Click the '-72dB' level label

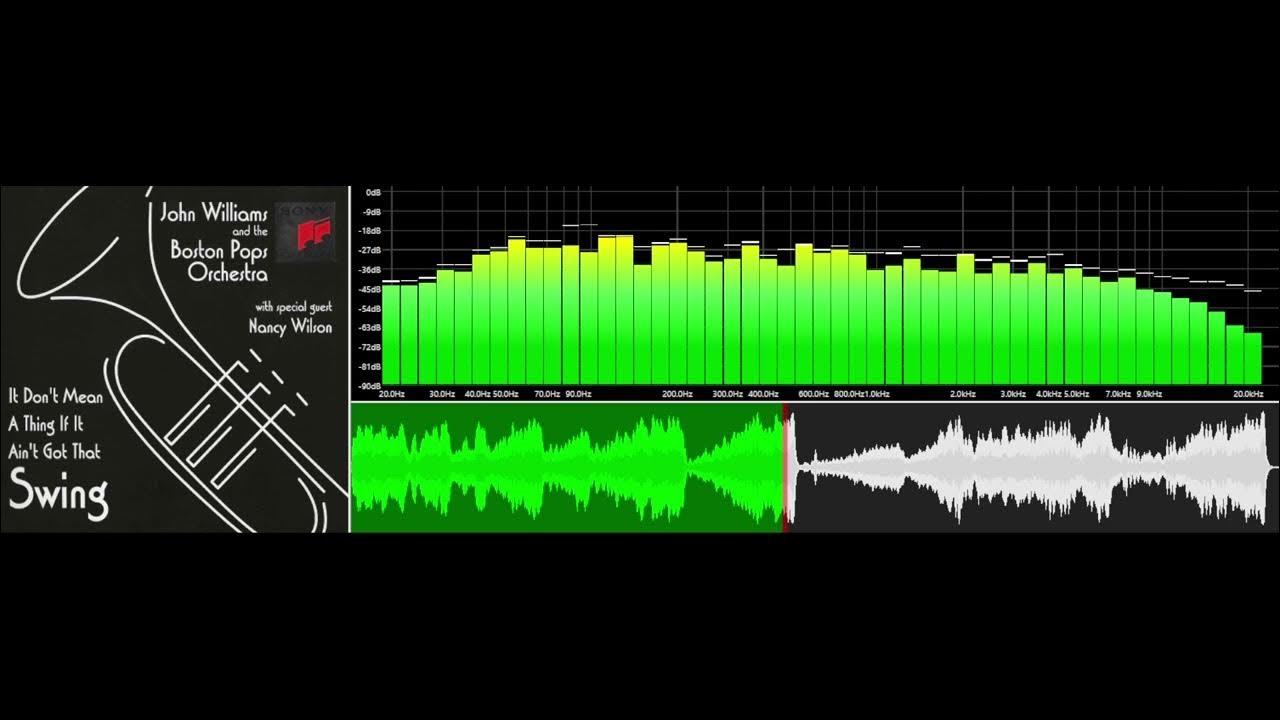coord(371,347)
